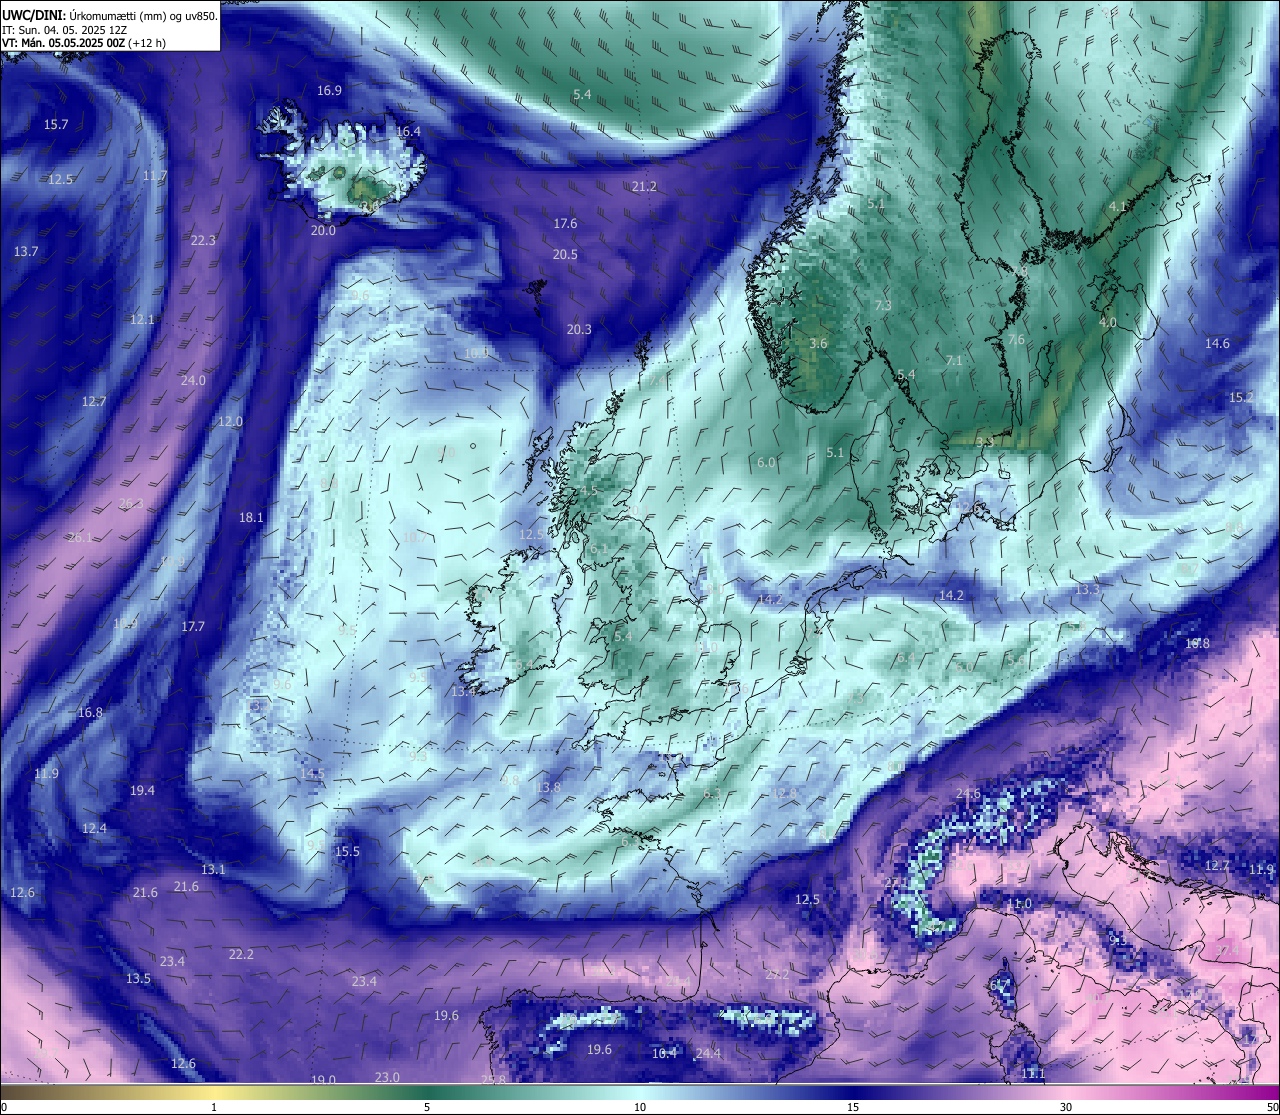1280x1115 pixels.
Task: Click the 15.7 value label
Action: pos(56,125)
